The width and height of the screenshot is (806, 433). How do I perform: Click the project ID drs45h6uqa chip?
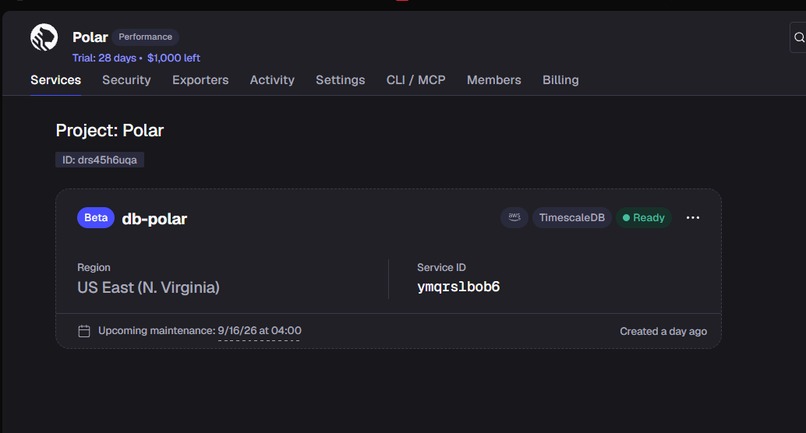100,160
